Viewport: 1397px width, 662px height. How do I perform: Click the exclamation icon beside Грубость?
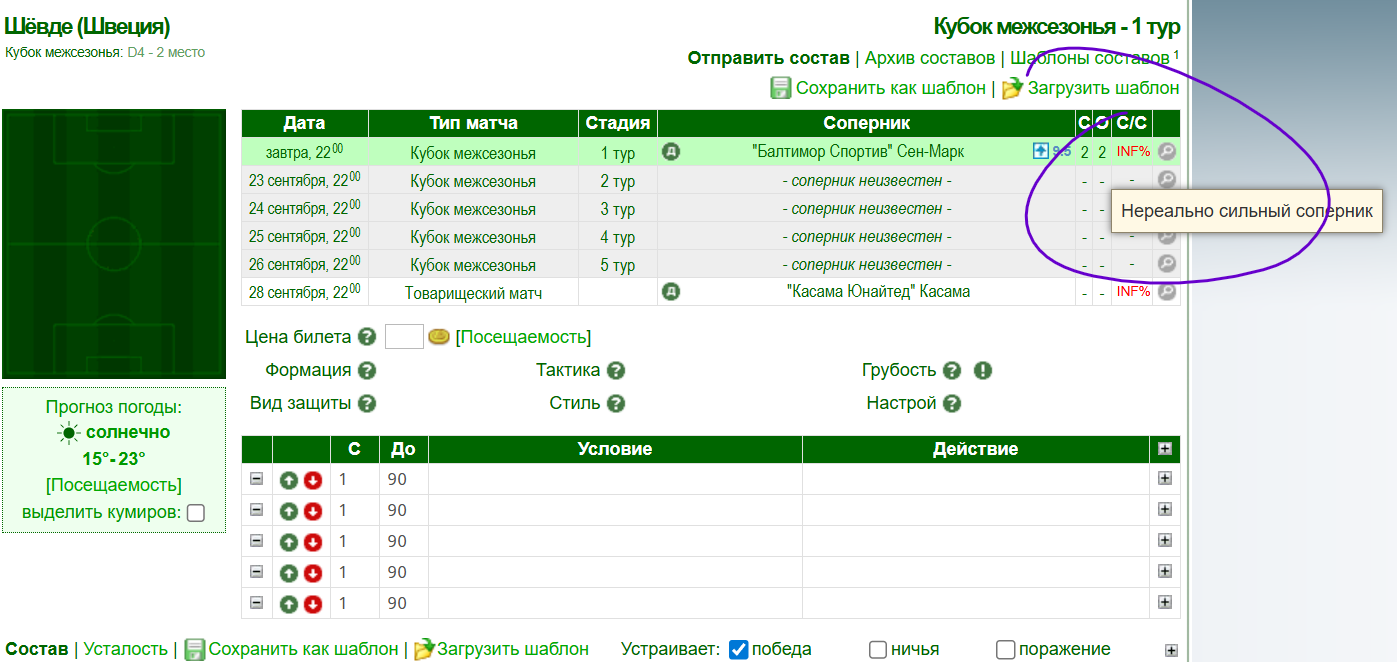(x=982, y=370)
